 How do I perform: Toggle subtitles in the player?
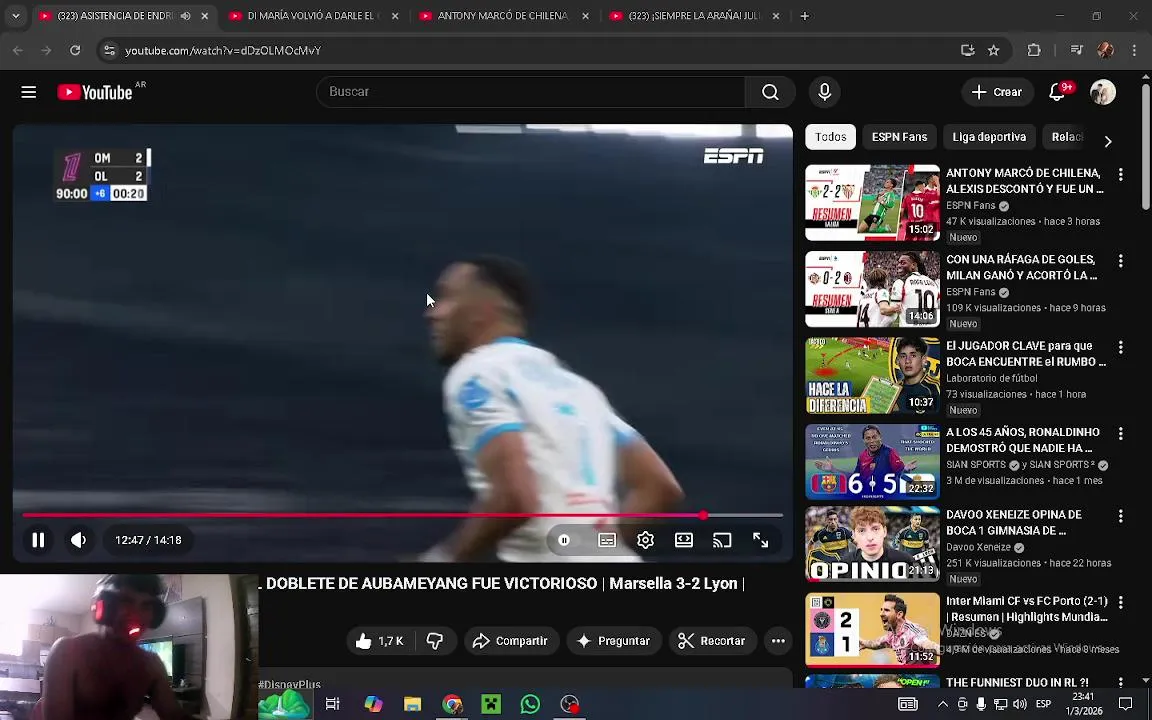click(x=607, y=540)
